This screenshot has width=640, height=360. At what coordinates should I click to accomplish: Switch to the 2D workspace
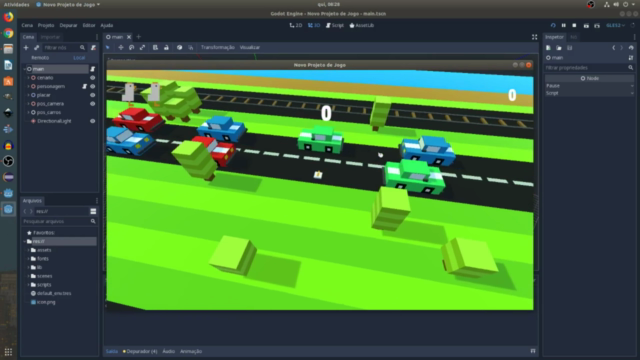[296, 25]
